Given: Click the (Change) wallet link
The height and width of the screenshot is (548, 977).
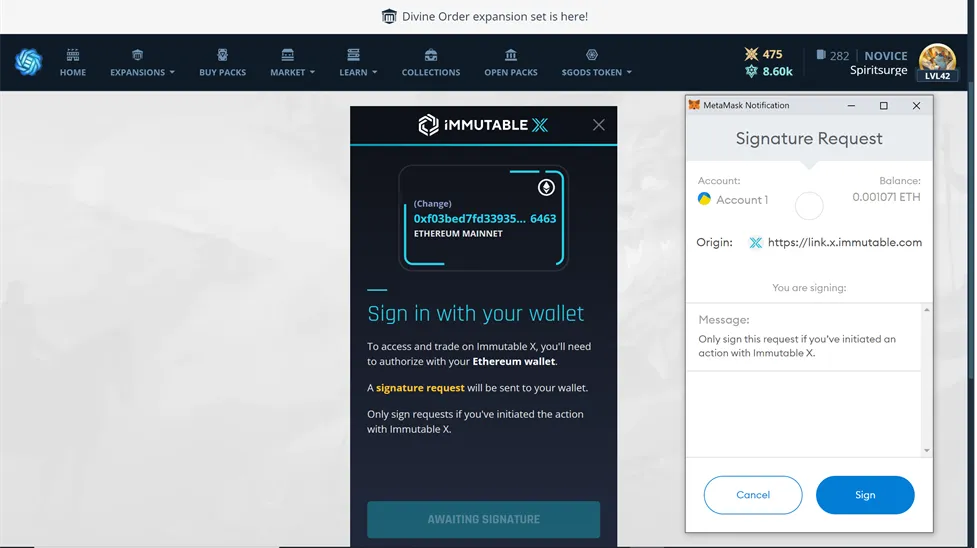Looking at the screenshot, I should 432,203.
